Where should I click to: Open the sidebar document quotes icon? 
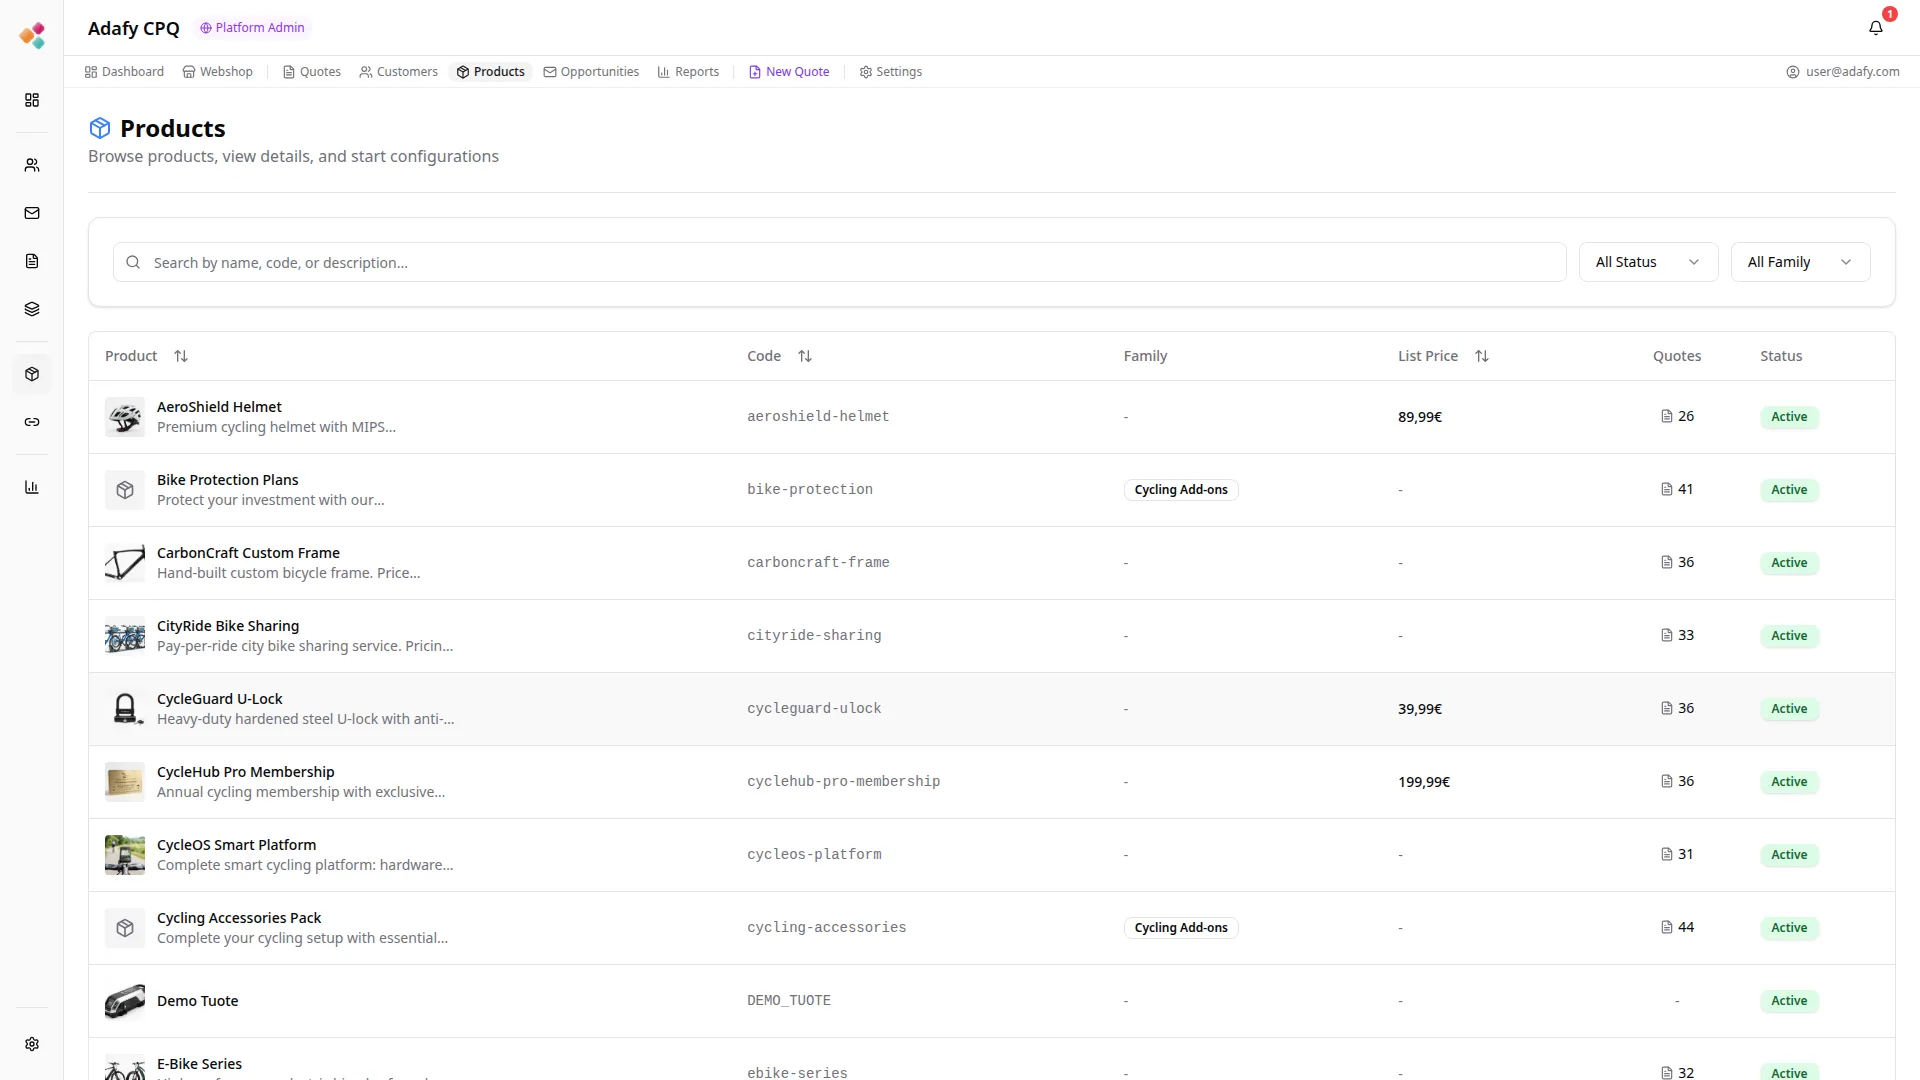tap(32, 261)
